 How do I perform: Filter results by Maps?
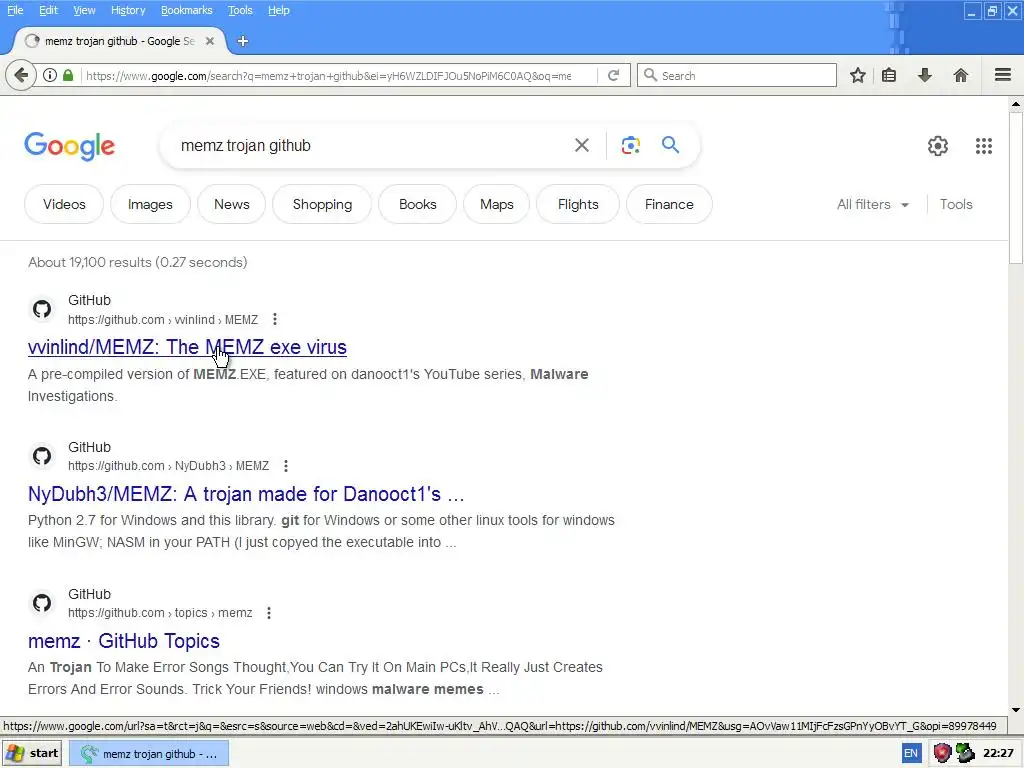(496, 204)
